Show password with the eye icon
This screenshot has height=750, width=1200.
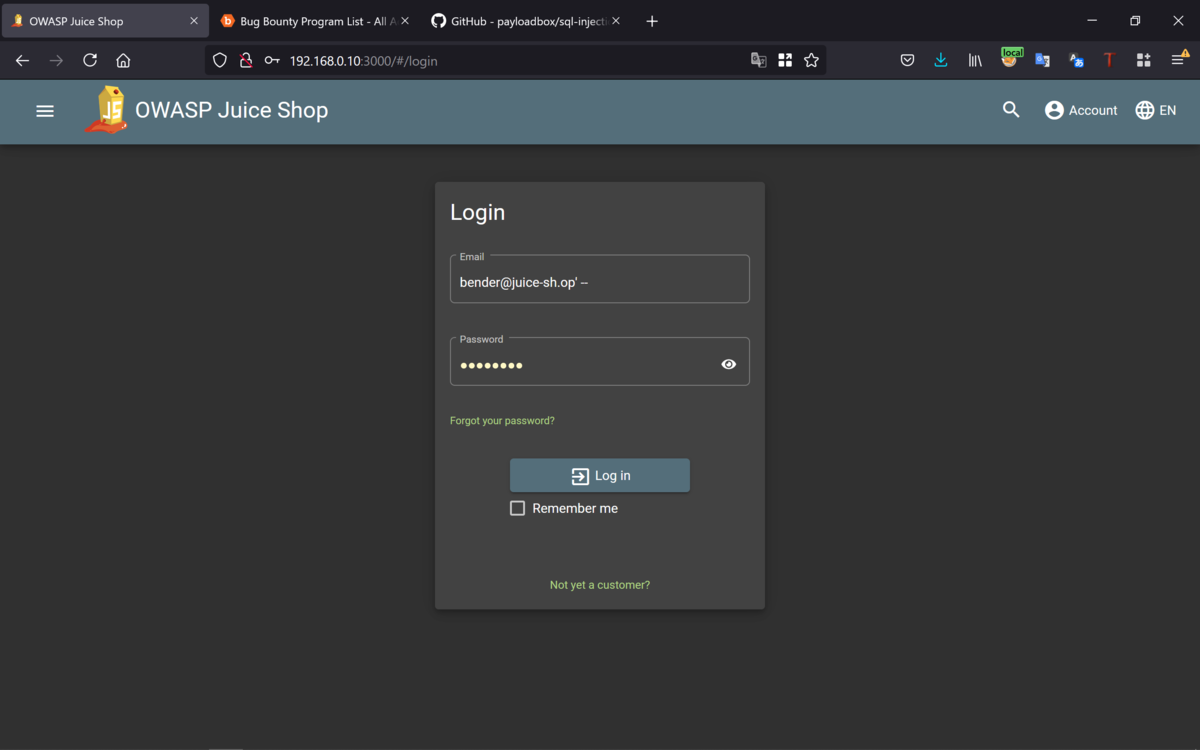[x=728, y=364]
